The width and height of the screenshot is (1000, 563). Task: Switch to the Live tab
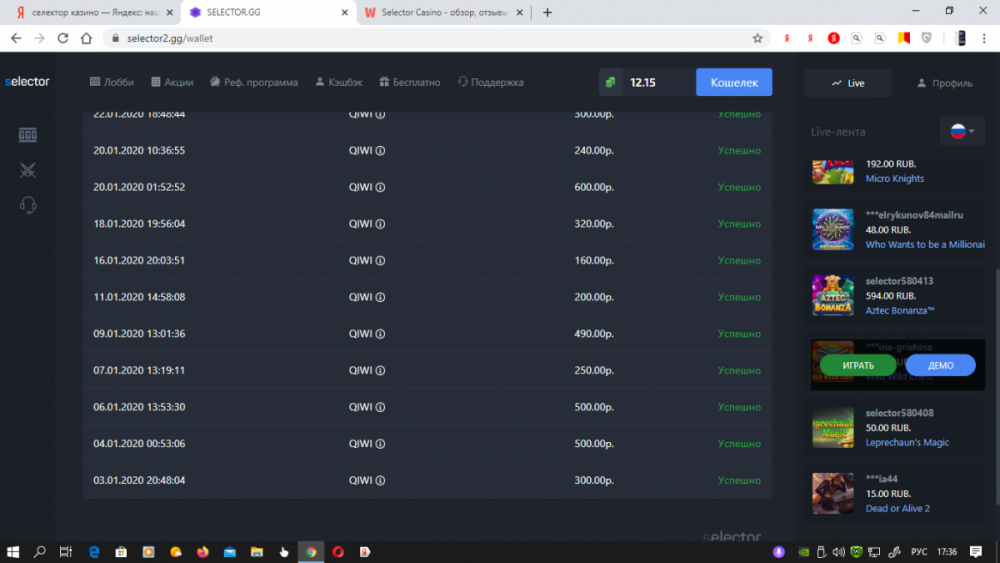tap(848, 83)
